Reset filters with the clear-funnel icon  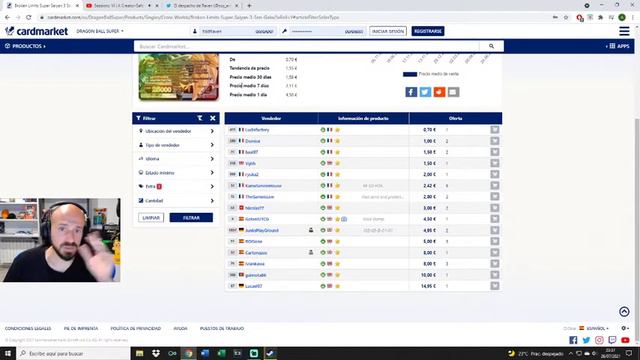point(200,118)
